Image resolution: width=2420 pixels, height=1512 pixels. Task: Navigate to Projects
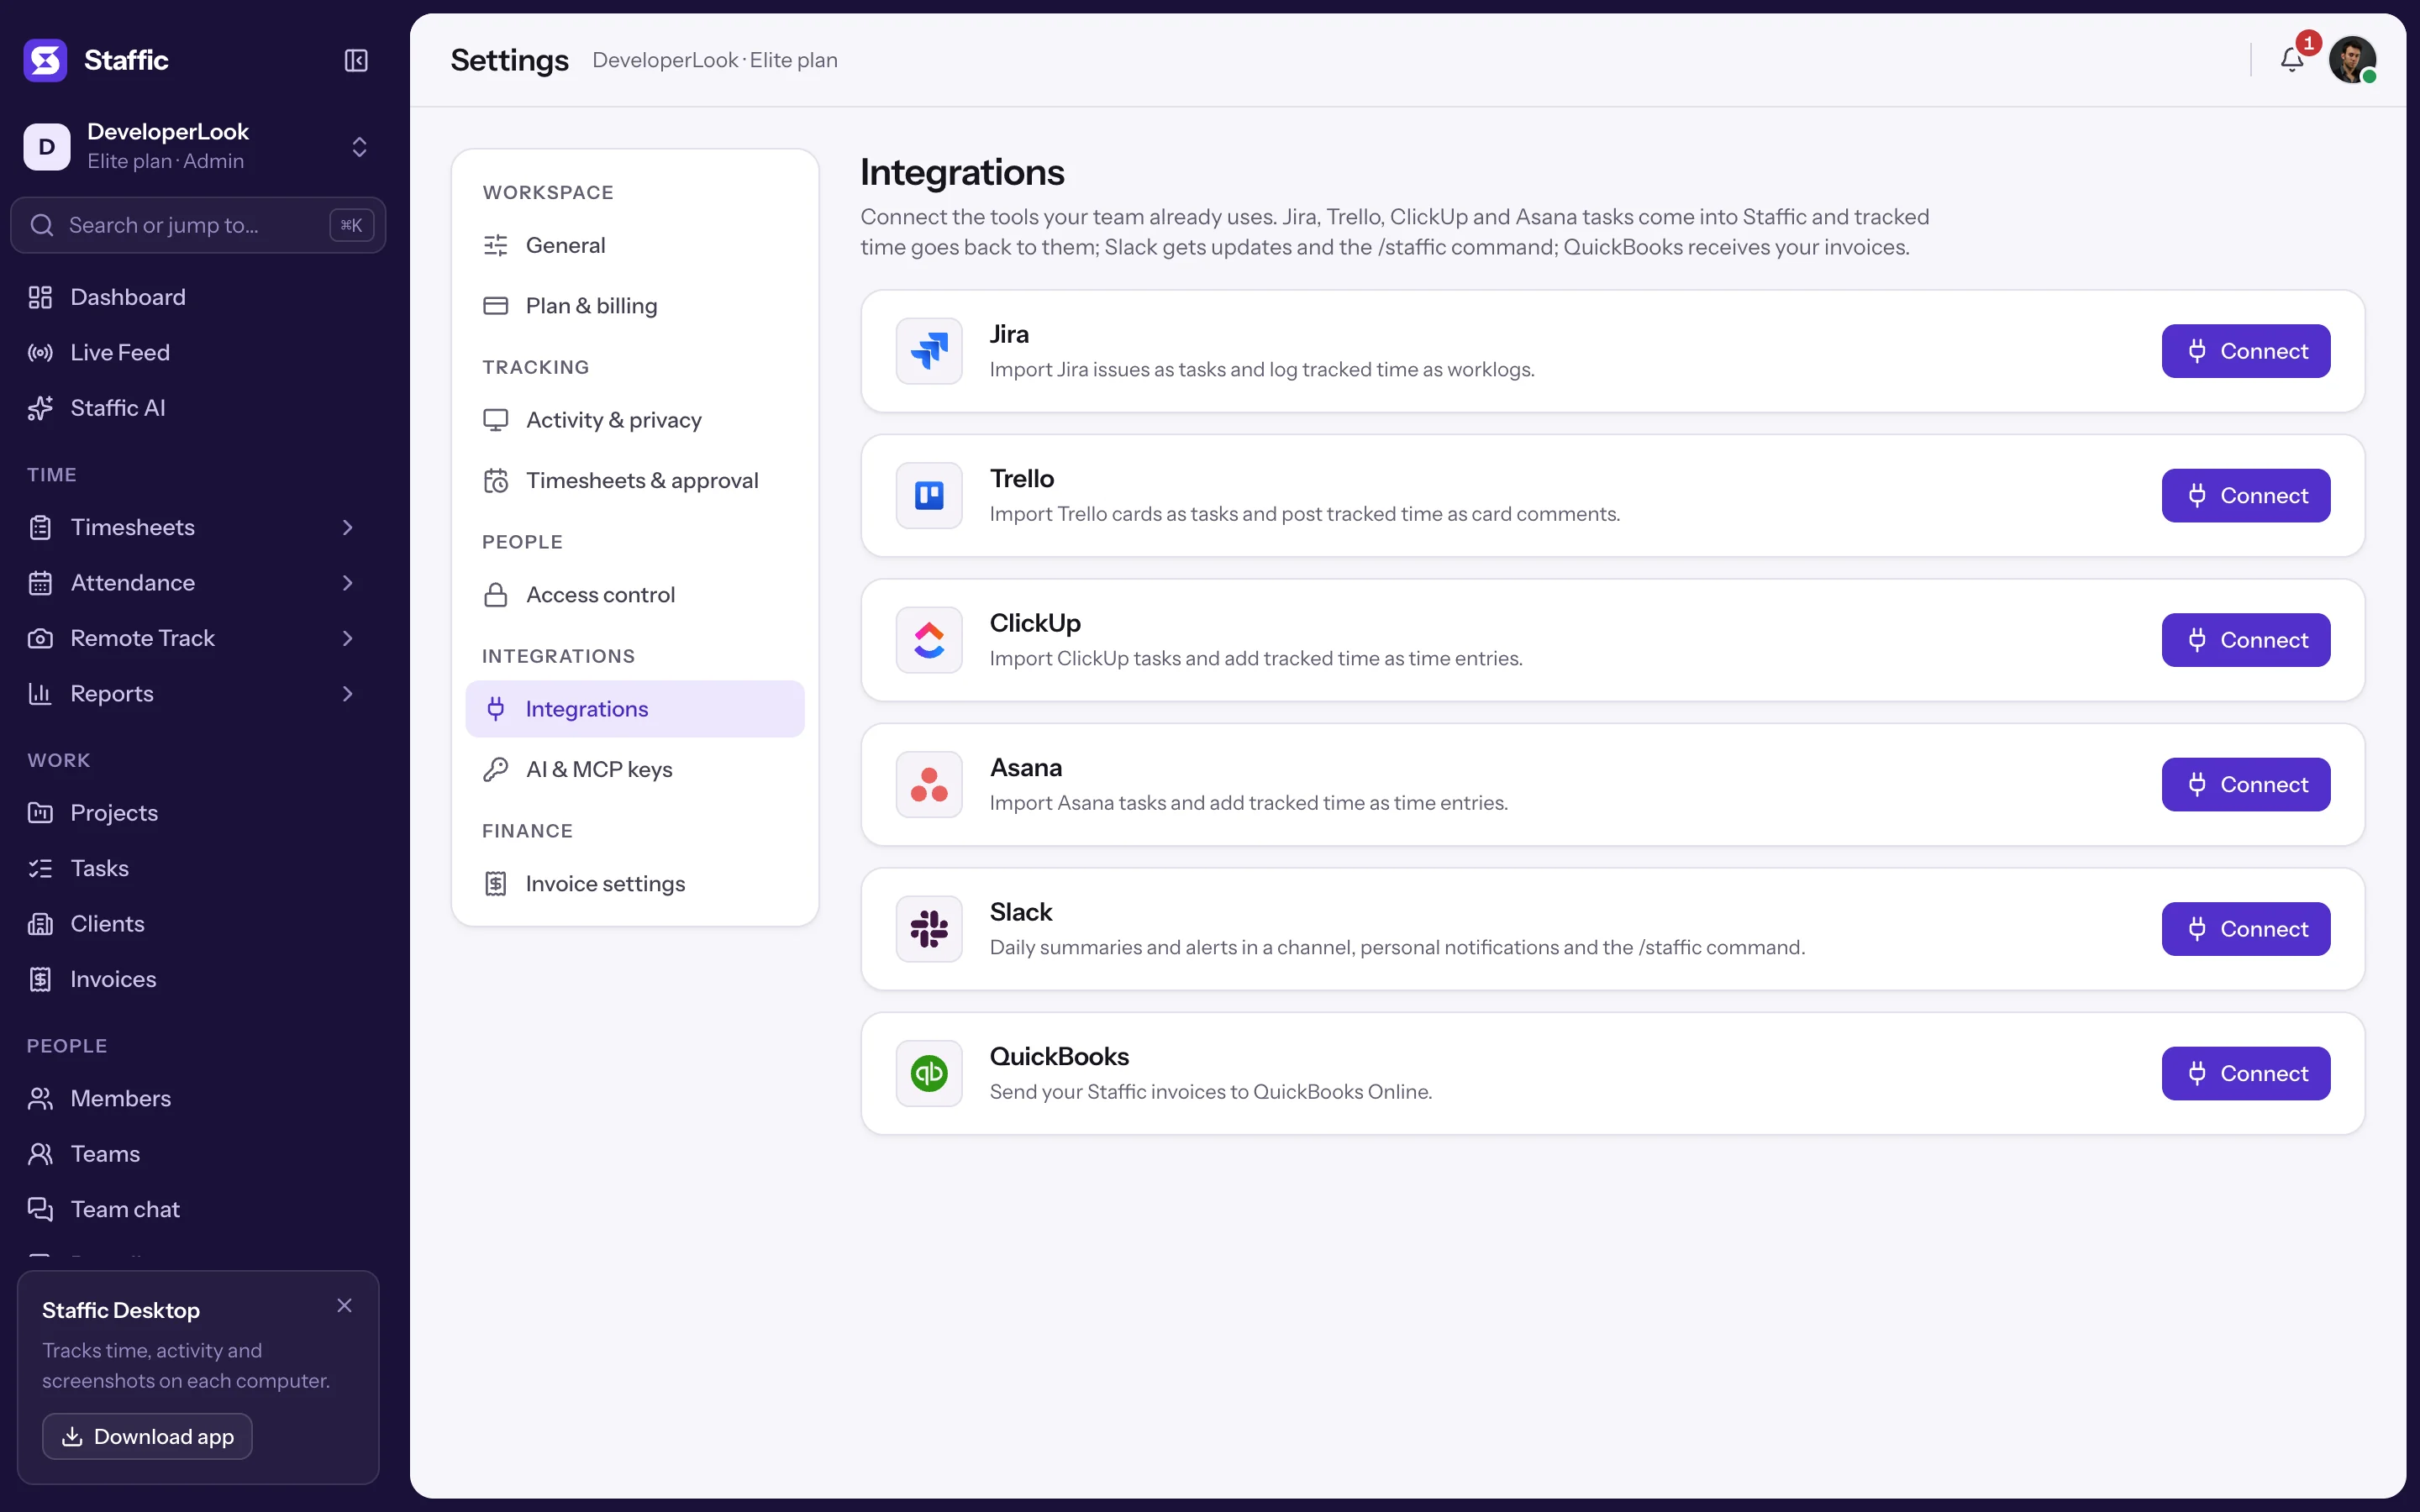(198, 813)
